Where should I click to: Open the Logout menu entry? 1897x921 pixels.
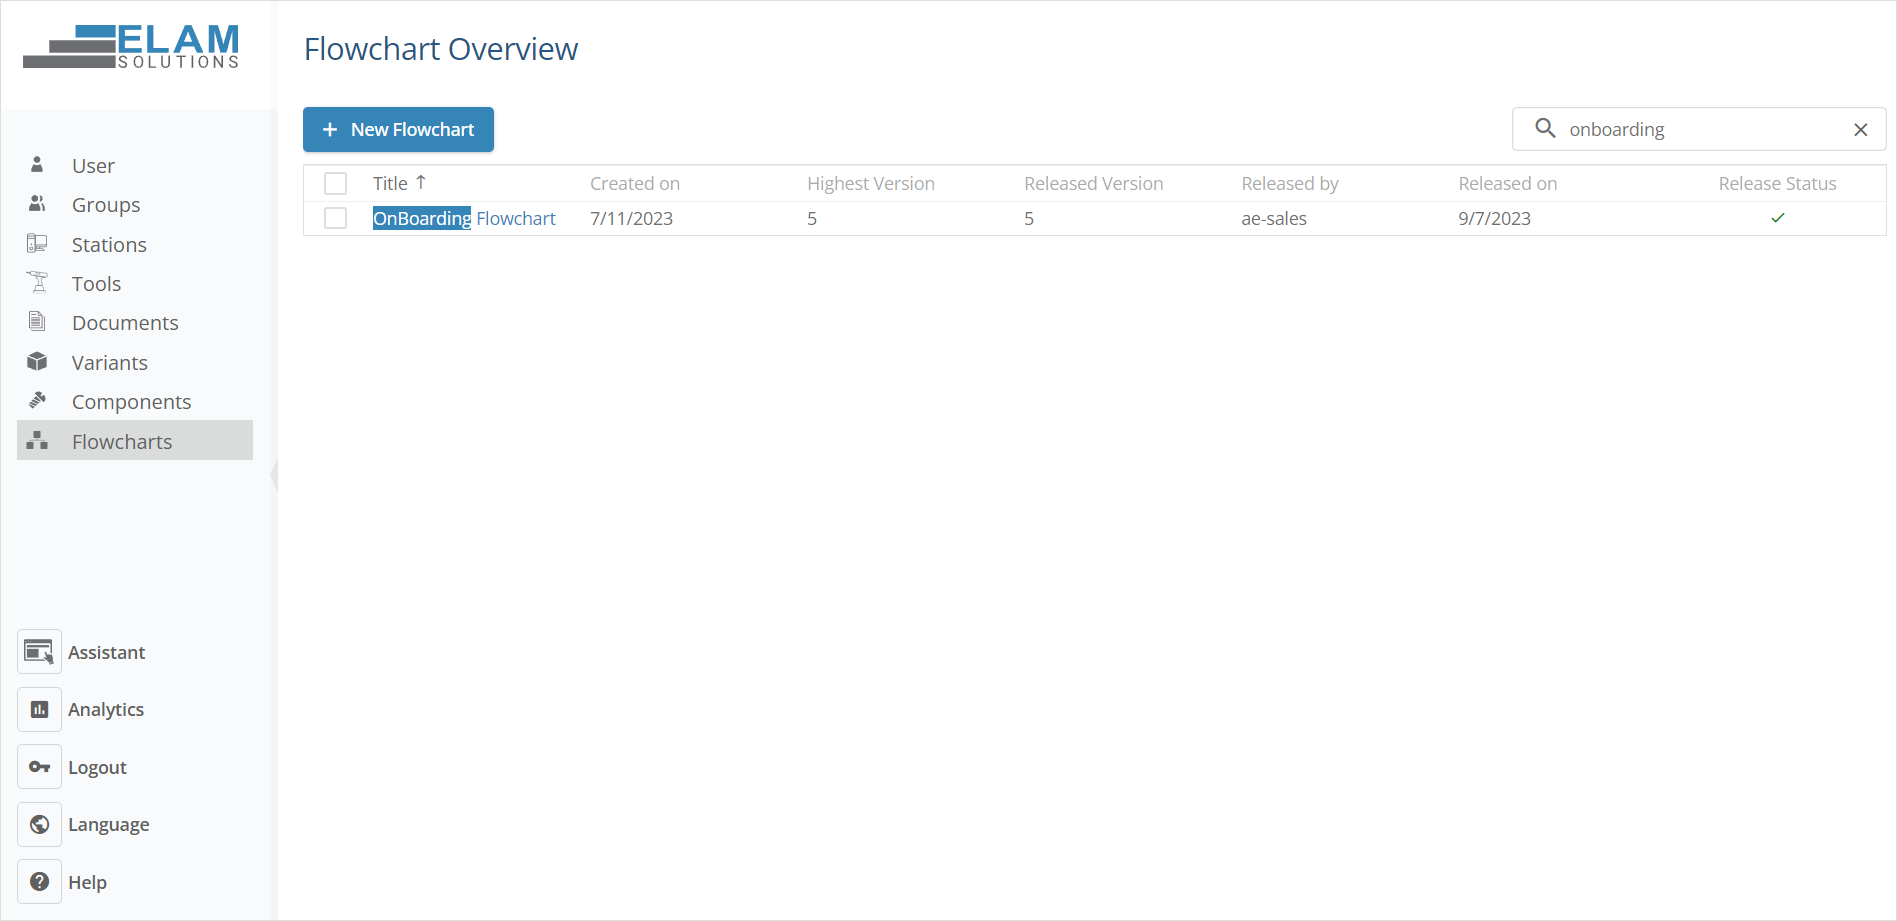(x=97, y=766)
